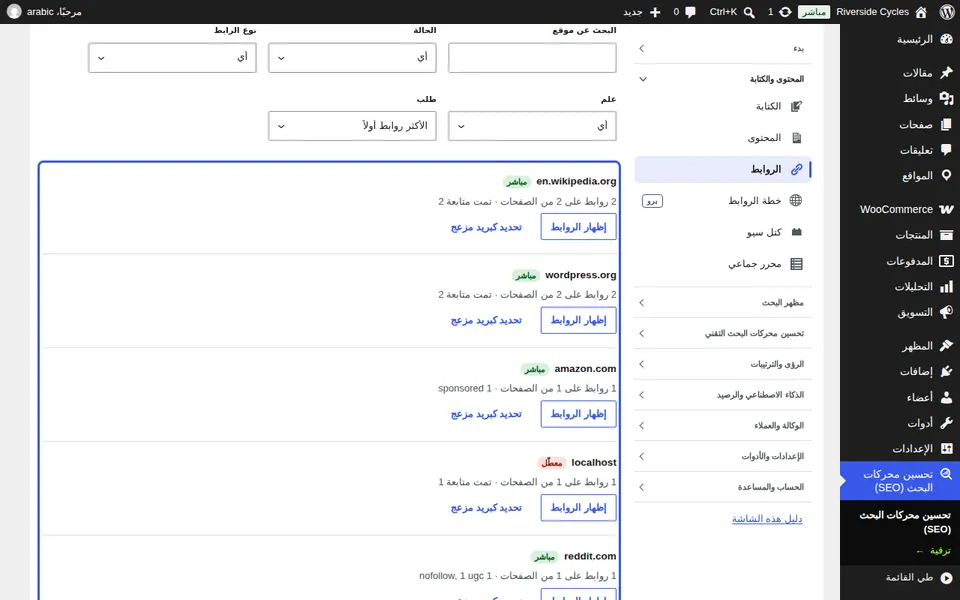Screen dimensions: 960x600
Task: Show links for en.wikipedia.org
Action: (x=578, y=227)
